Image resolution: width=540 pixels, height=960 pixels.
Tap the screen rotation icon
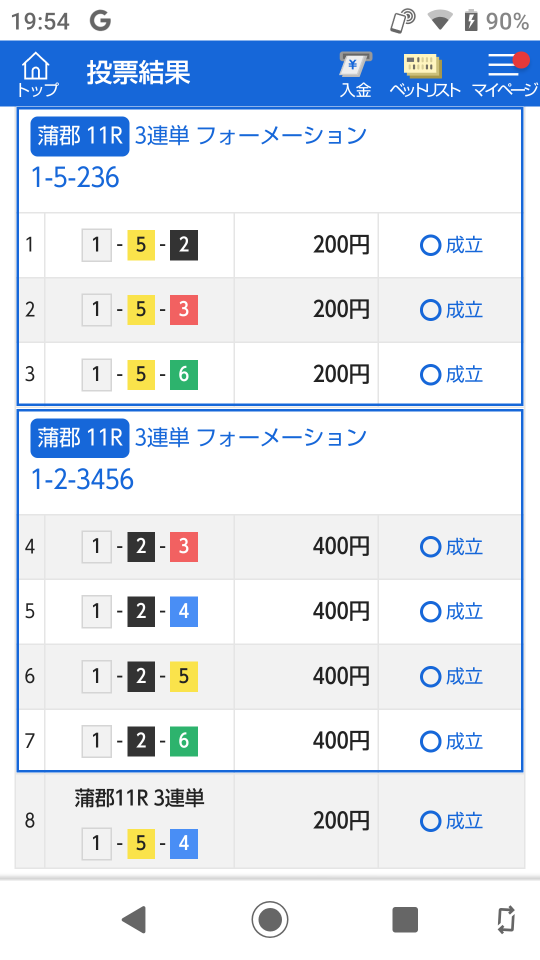tap(506, 920)
